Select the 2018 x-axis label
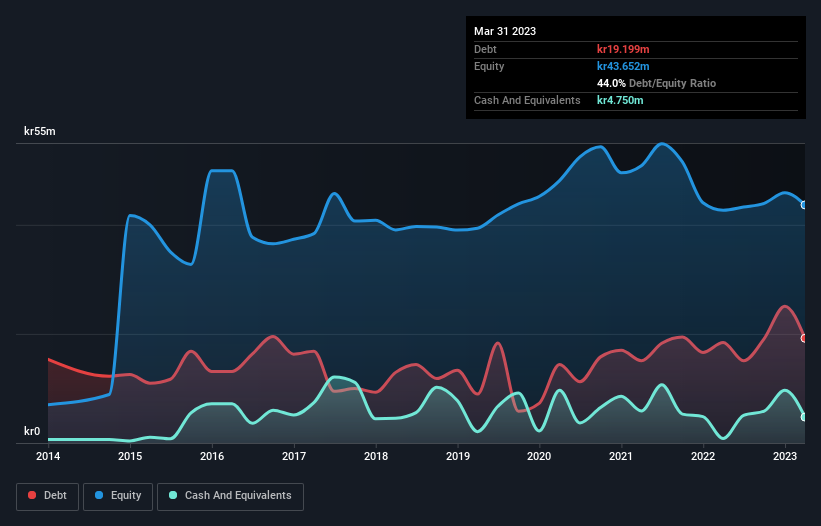Viewport: 821px width, 526px height. (x=376, y=456)
